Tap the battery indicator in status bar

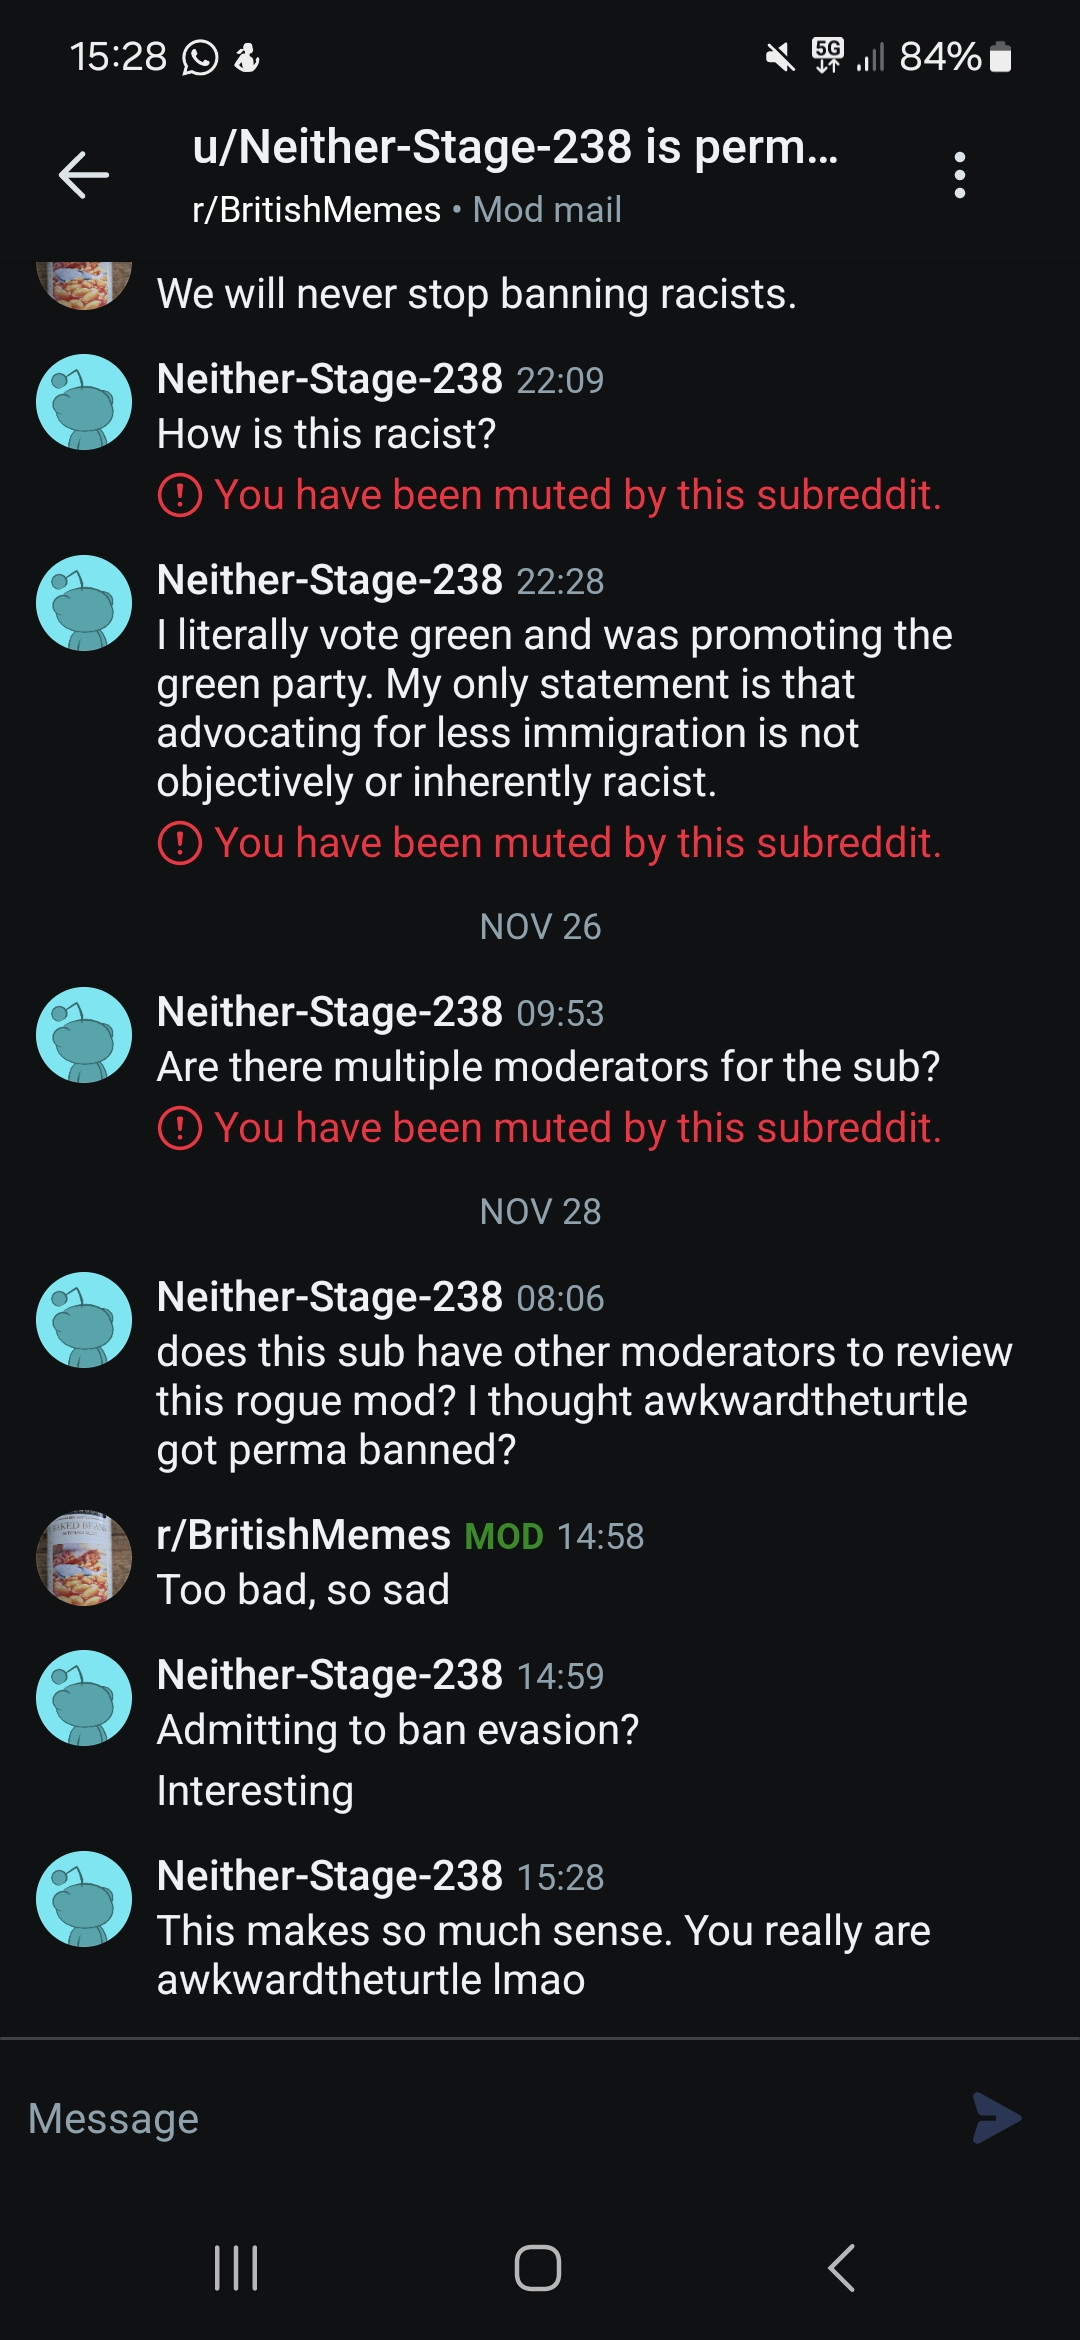1000,57
